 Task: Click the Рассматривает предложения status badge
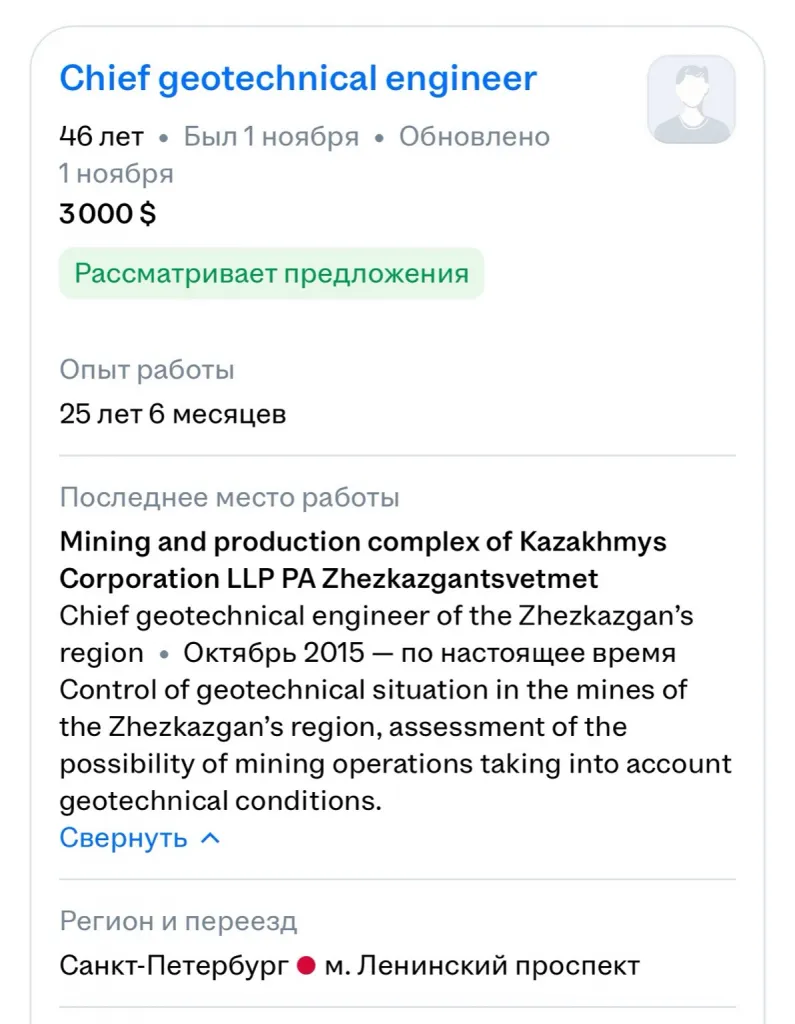(x=271, y=274)
